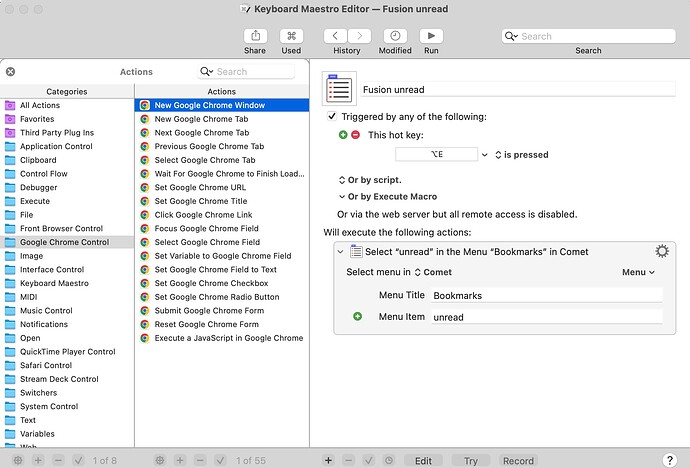690x468 pixels.
Task: Select the Stream Deck Control category
Action: click(67, 379)
